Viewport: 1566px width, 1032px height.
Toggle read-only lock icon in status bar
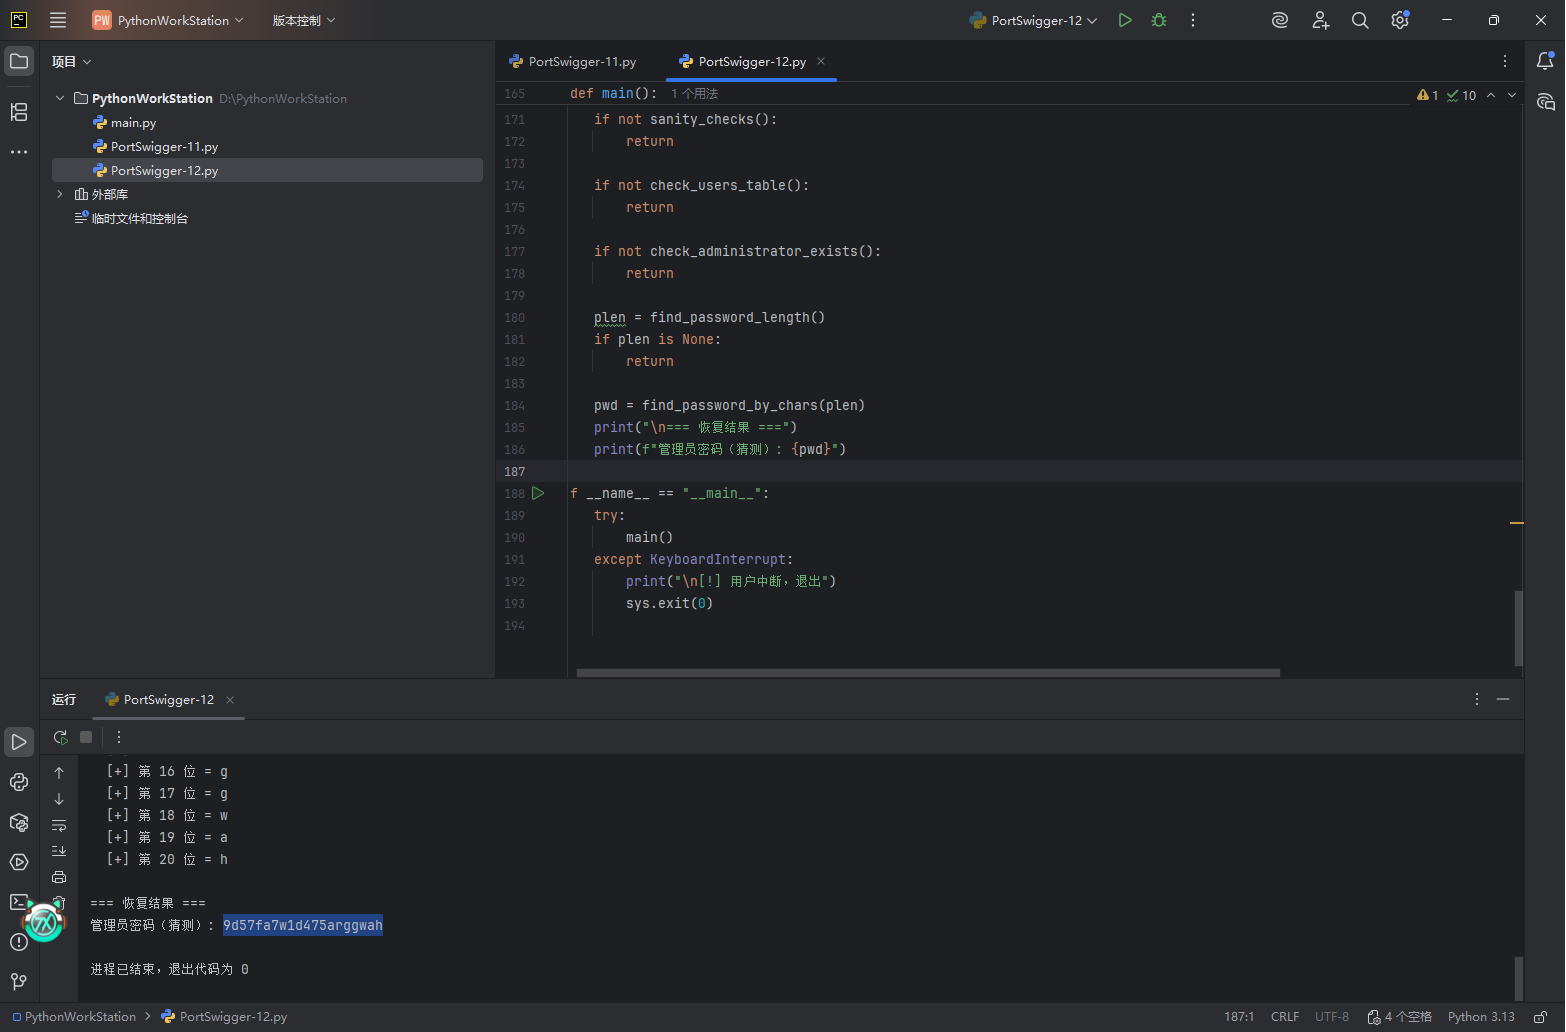1541,1017
